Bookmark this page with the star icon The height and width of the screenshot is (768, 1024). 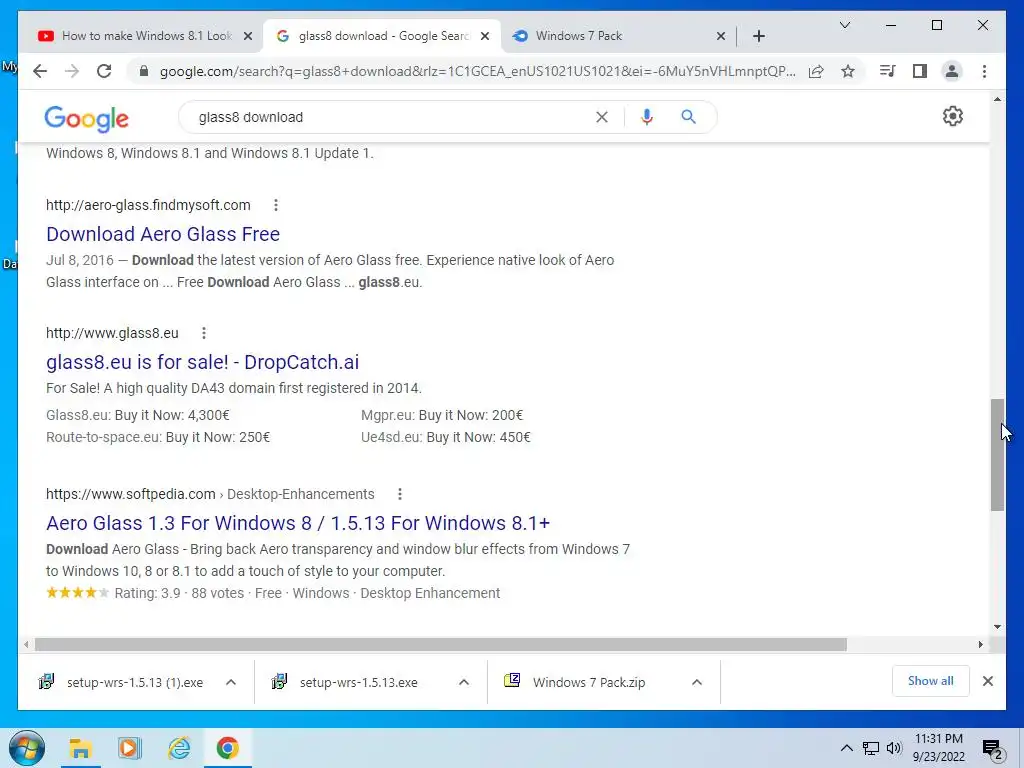848,71
